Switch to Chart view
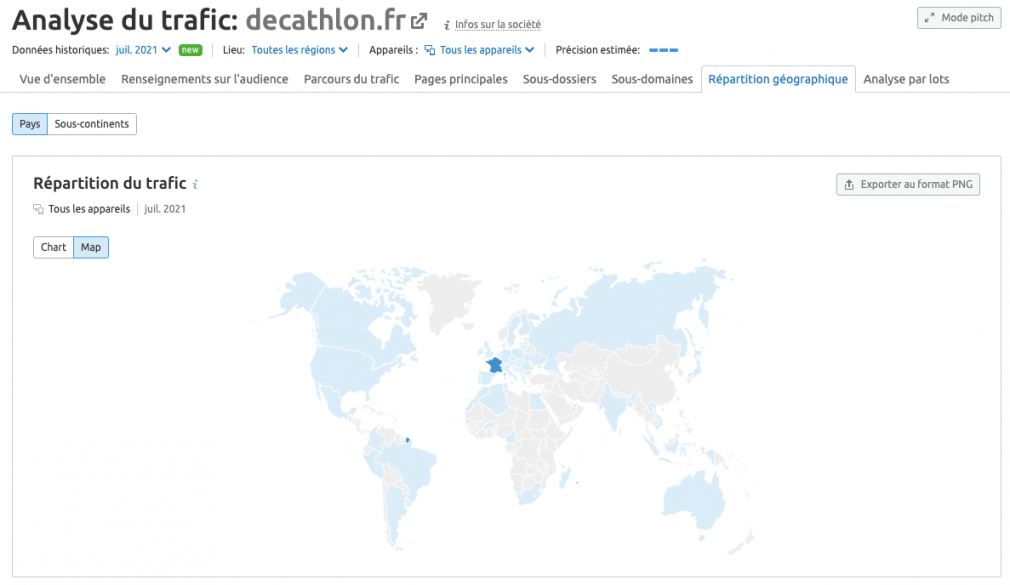1010x585 pixels. click(x=53, y=247)
